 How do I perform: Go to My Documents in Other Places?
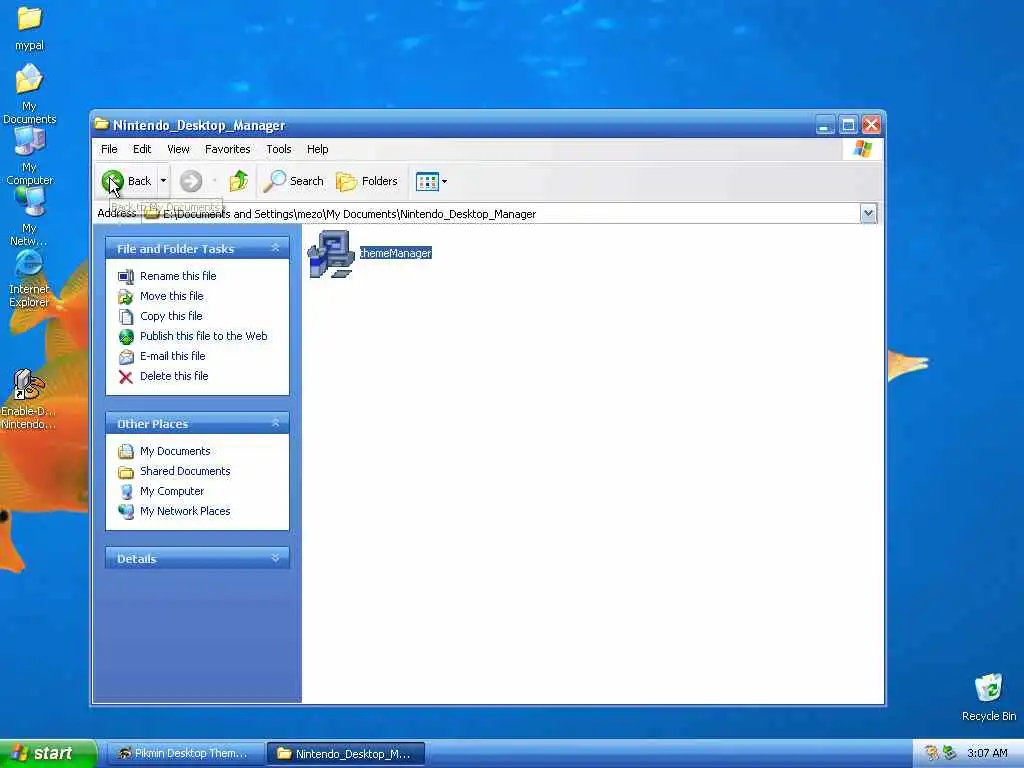click(x=175, y=451)
